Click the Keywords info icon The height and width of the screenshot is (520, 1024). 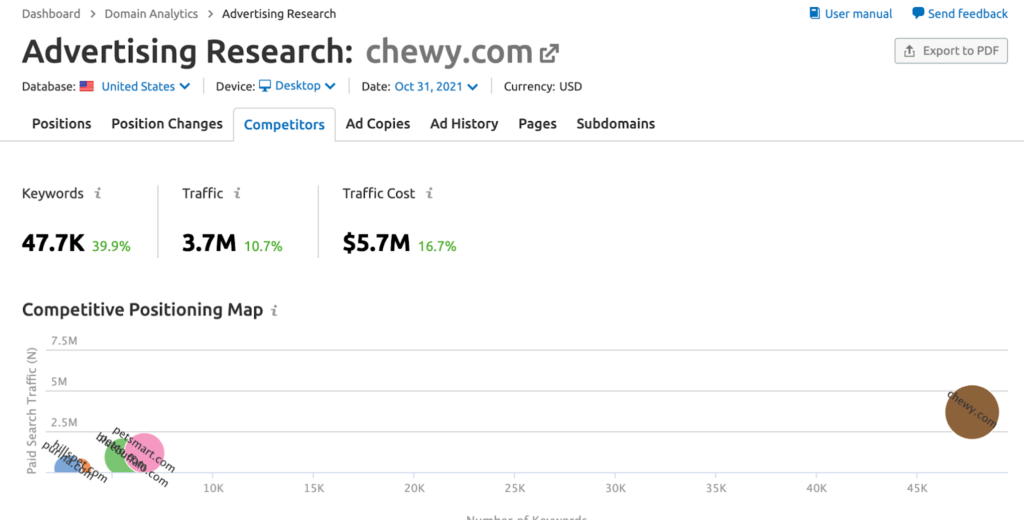tap(97, 194)
